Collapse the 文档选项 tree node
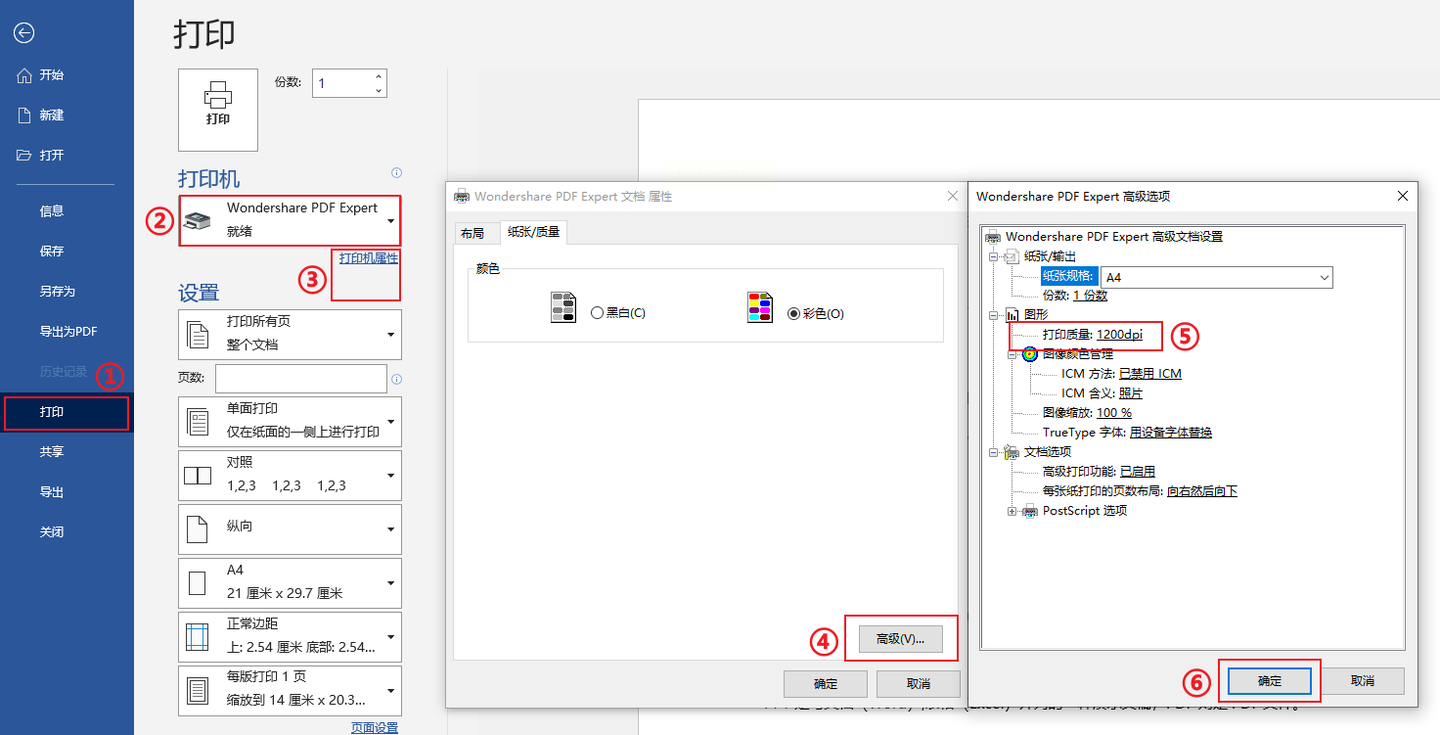This screenshot has width=1440, height=735. [994, 452]
